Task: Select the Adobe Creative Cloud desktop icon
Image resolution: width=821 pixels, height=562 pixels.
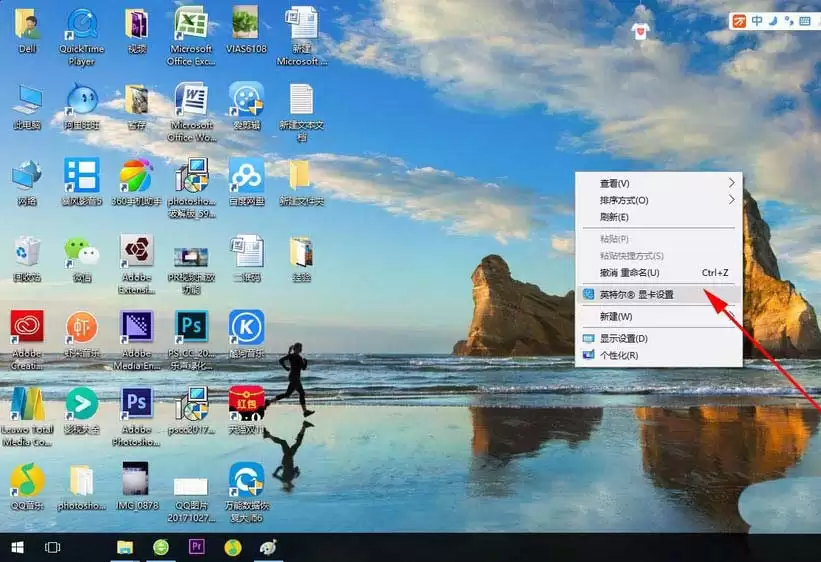Action: coord(27,339)
